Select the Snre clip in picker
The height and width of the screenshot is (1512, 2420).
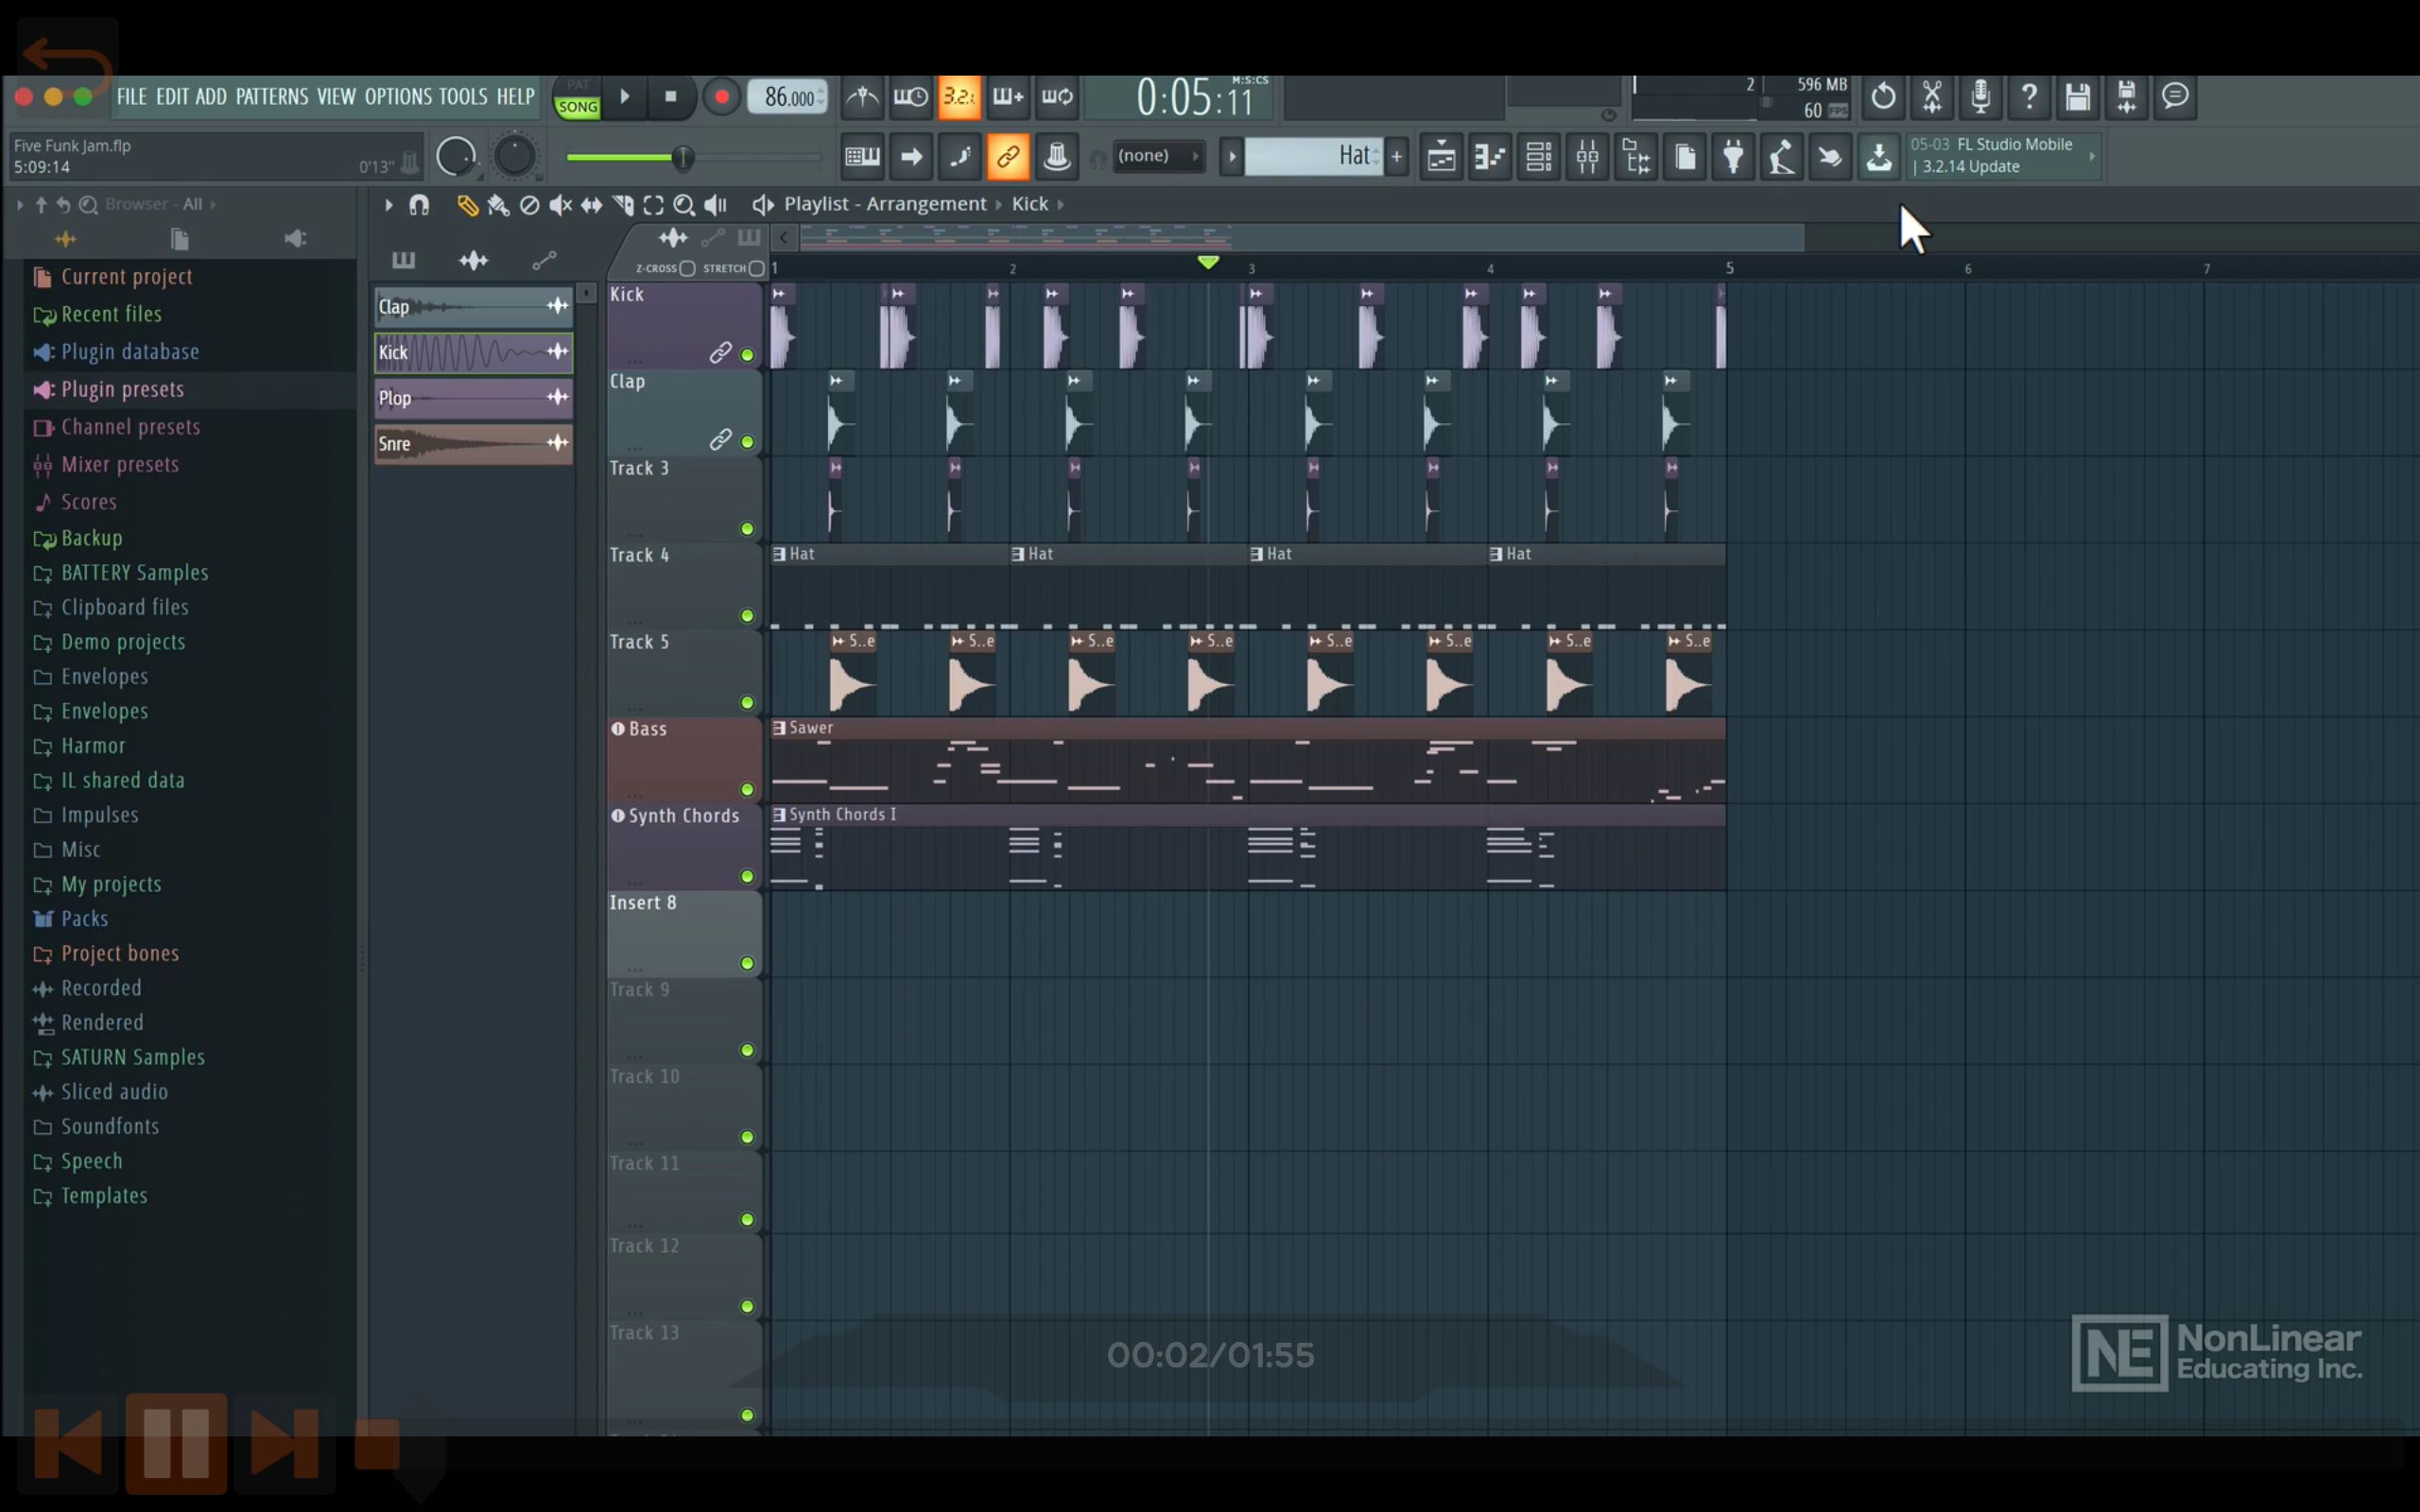(x=473, y=444)
